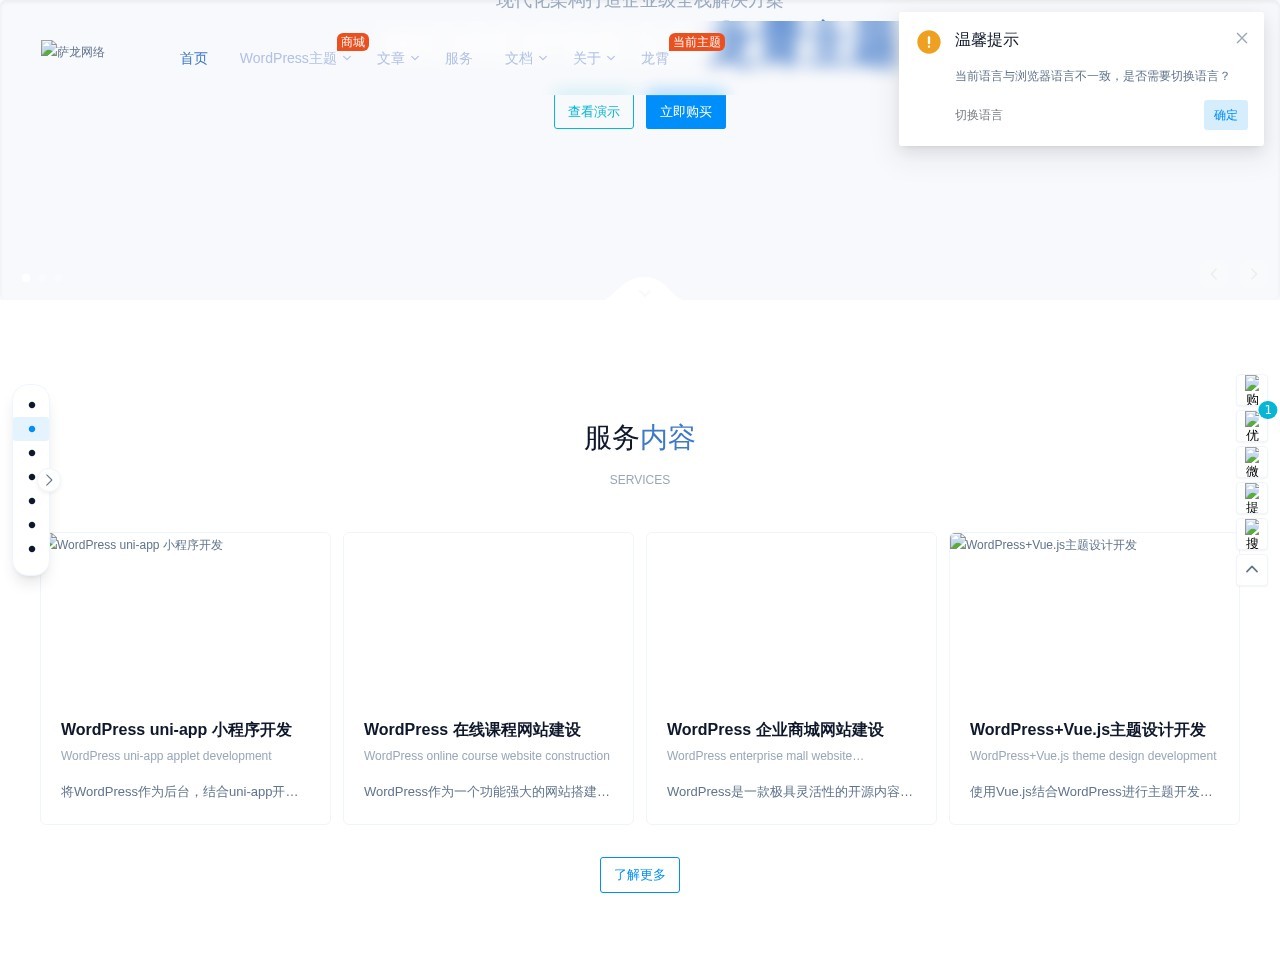Screen dimensions: 1280x960
Task: Open WordPress+Vue.js主题设计开发 card title
Action: pyautogui.click(x=1088, y=730)
